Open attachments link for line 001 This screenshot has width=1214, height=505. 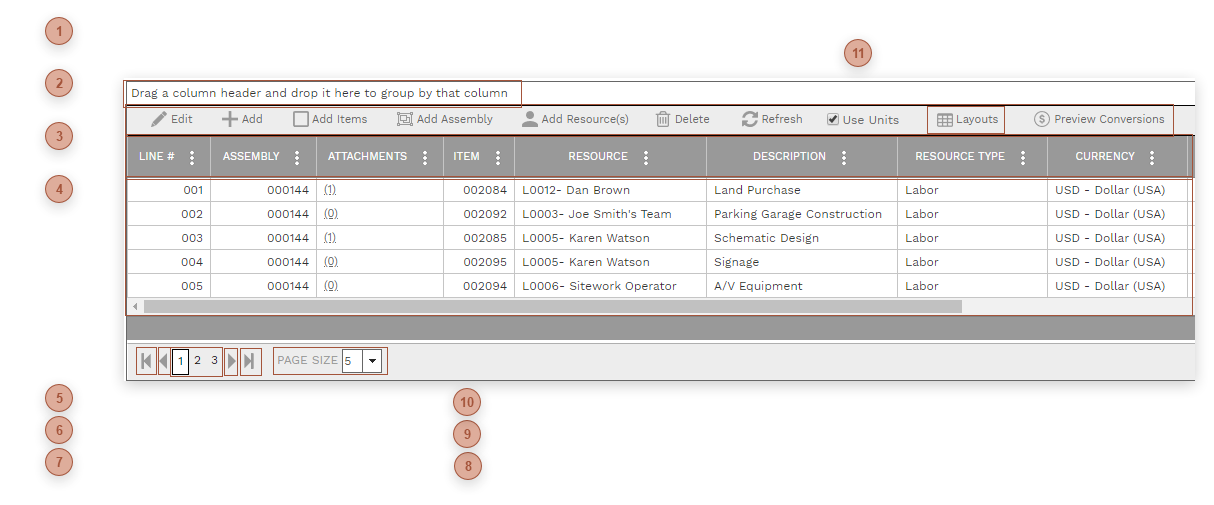pos(330,190)
